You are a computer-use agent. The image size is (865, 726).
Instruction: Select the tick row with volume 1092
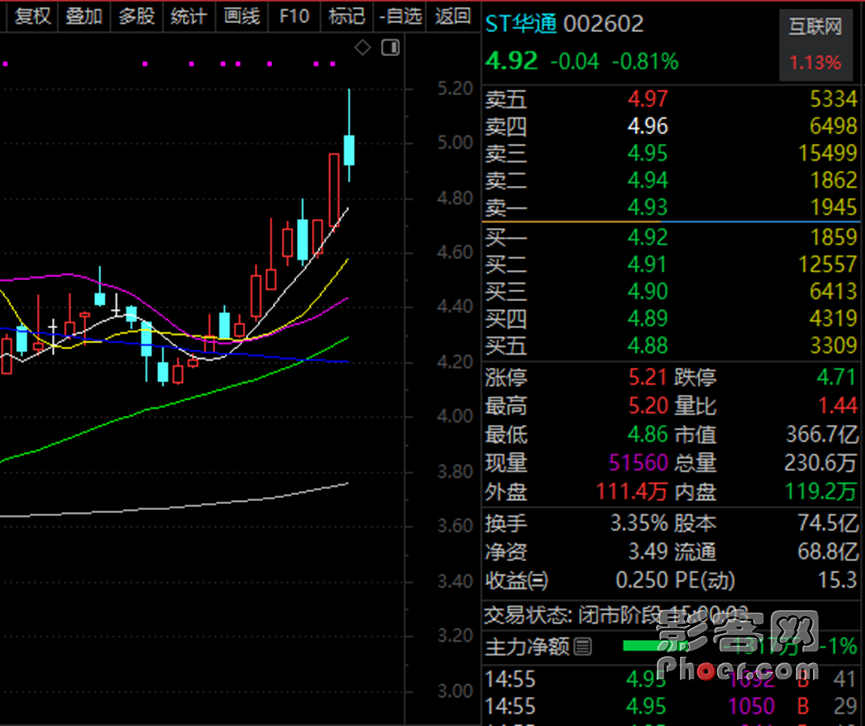point(671,680)
